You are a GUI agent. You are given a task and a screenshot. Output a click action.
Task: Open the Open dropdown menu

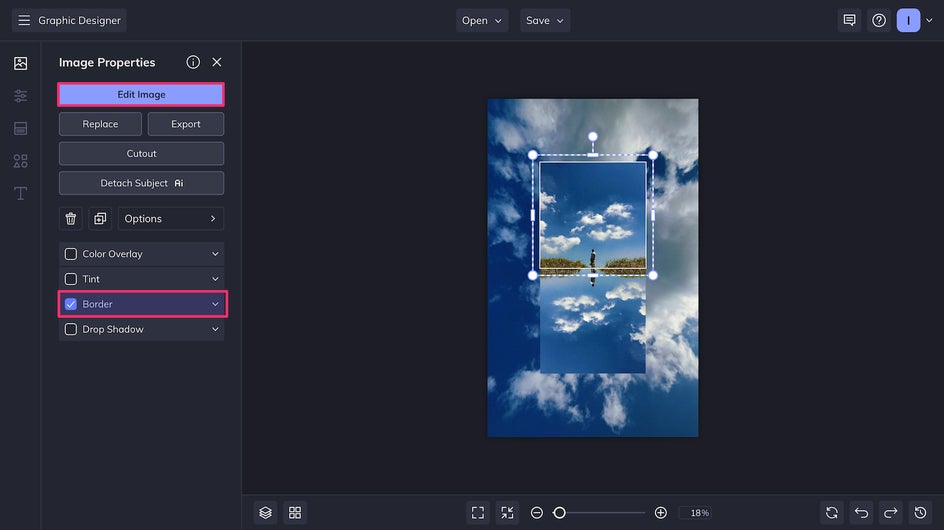tap(482, 20)
